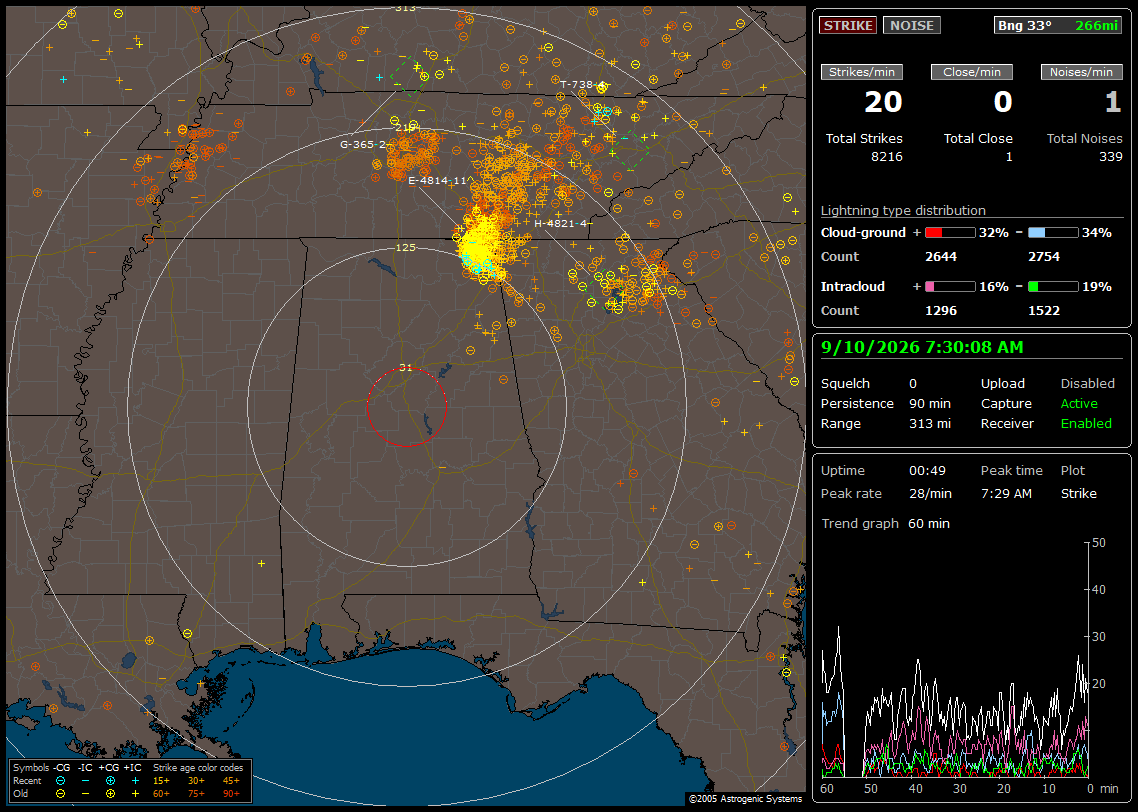This screenshot has height=812, width=1138.
Task: Change the Range 313 mi value
Action: [x=930, y=424]
